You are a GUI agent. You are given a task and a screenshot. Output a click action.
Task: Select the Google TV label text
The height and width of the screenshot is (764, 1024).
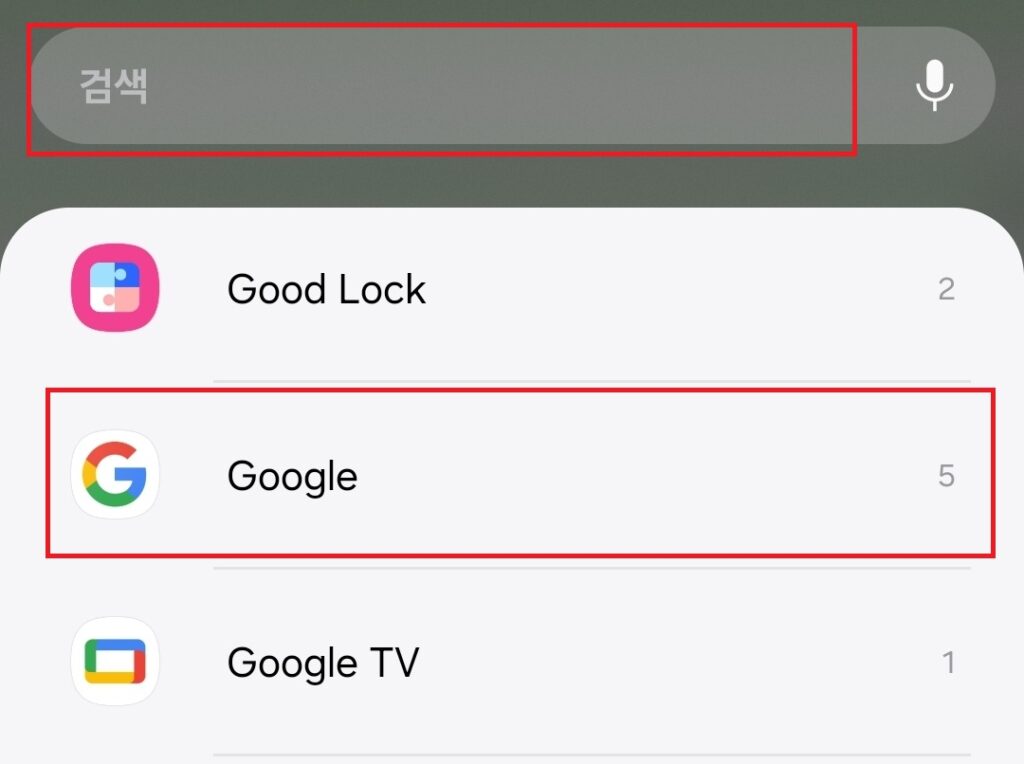(323, 663)
